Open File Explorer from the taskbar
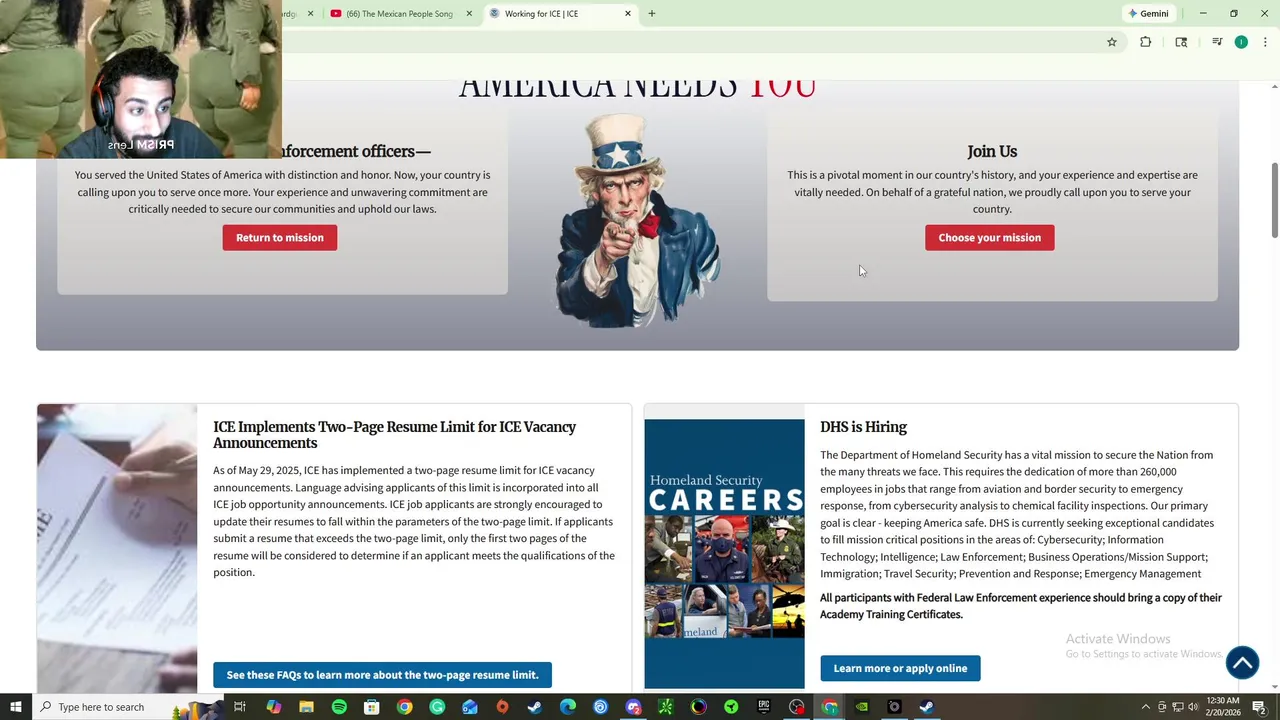Screen dimensions: 1280x720 coord(306,707)
